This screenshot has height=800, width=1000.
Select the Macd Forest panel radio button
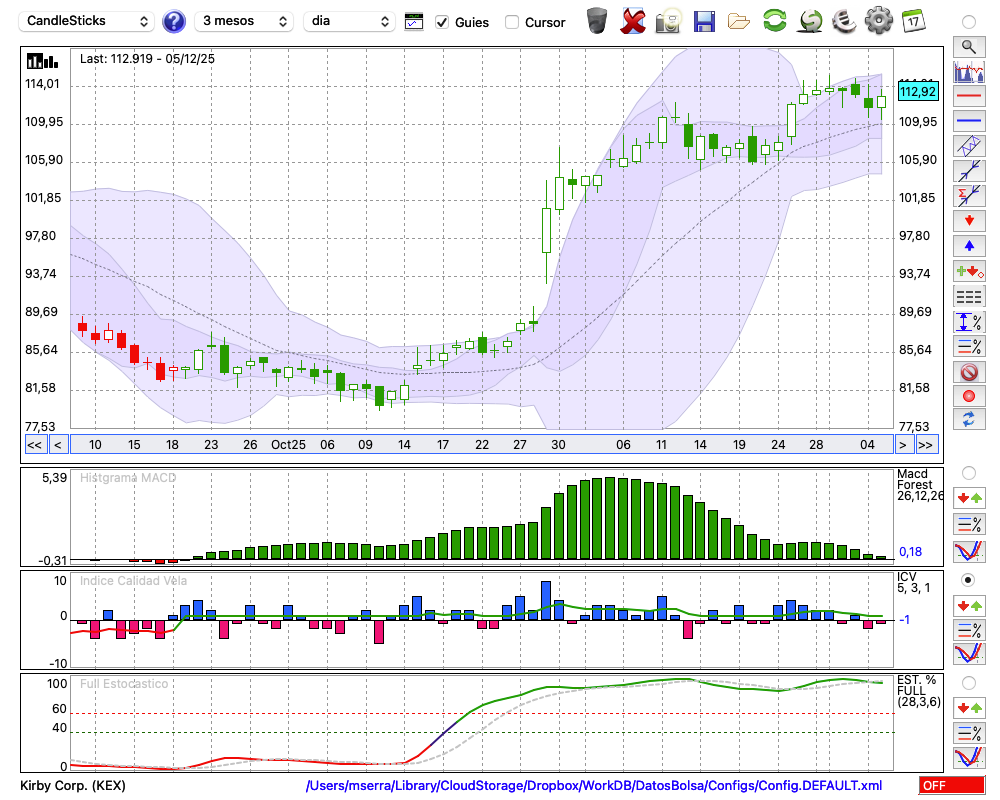[968, 472]
